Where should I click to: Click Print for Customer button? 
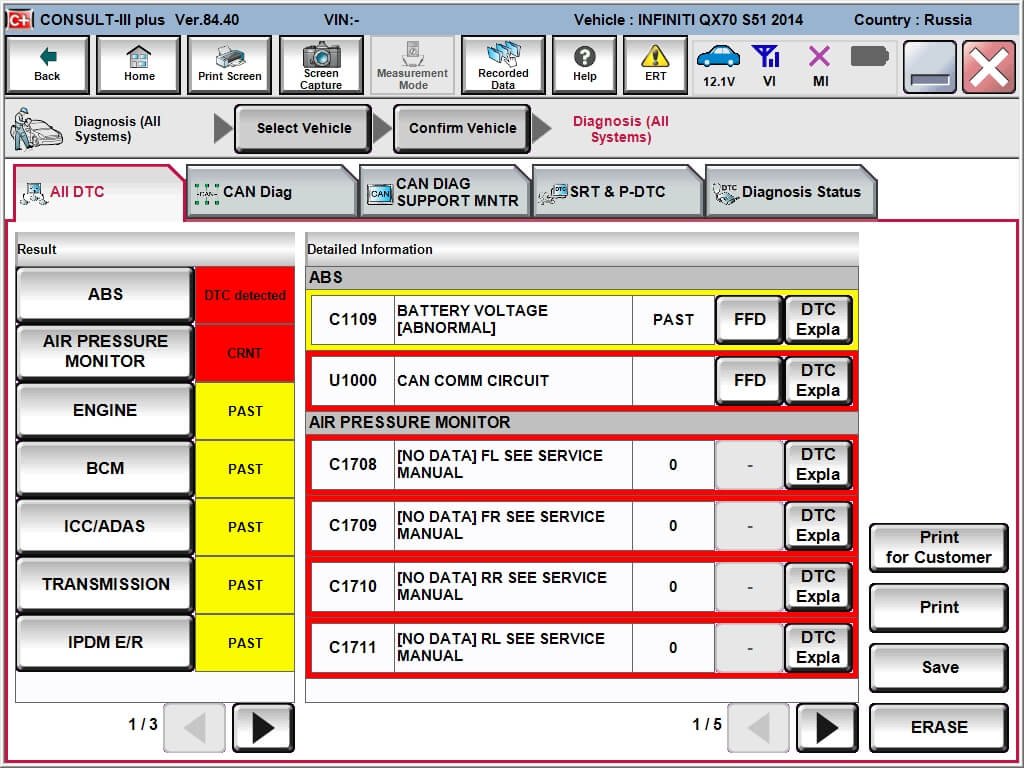pyautogui.click(x=939, y=547)
